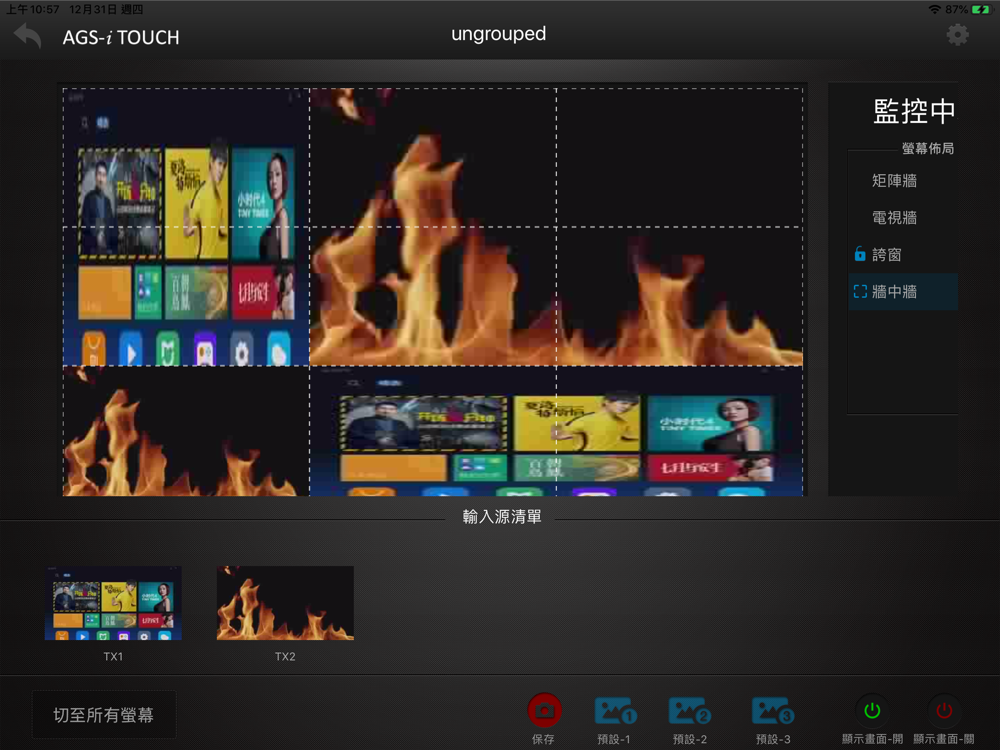Click the 保存 label

point(543,739)
